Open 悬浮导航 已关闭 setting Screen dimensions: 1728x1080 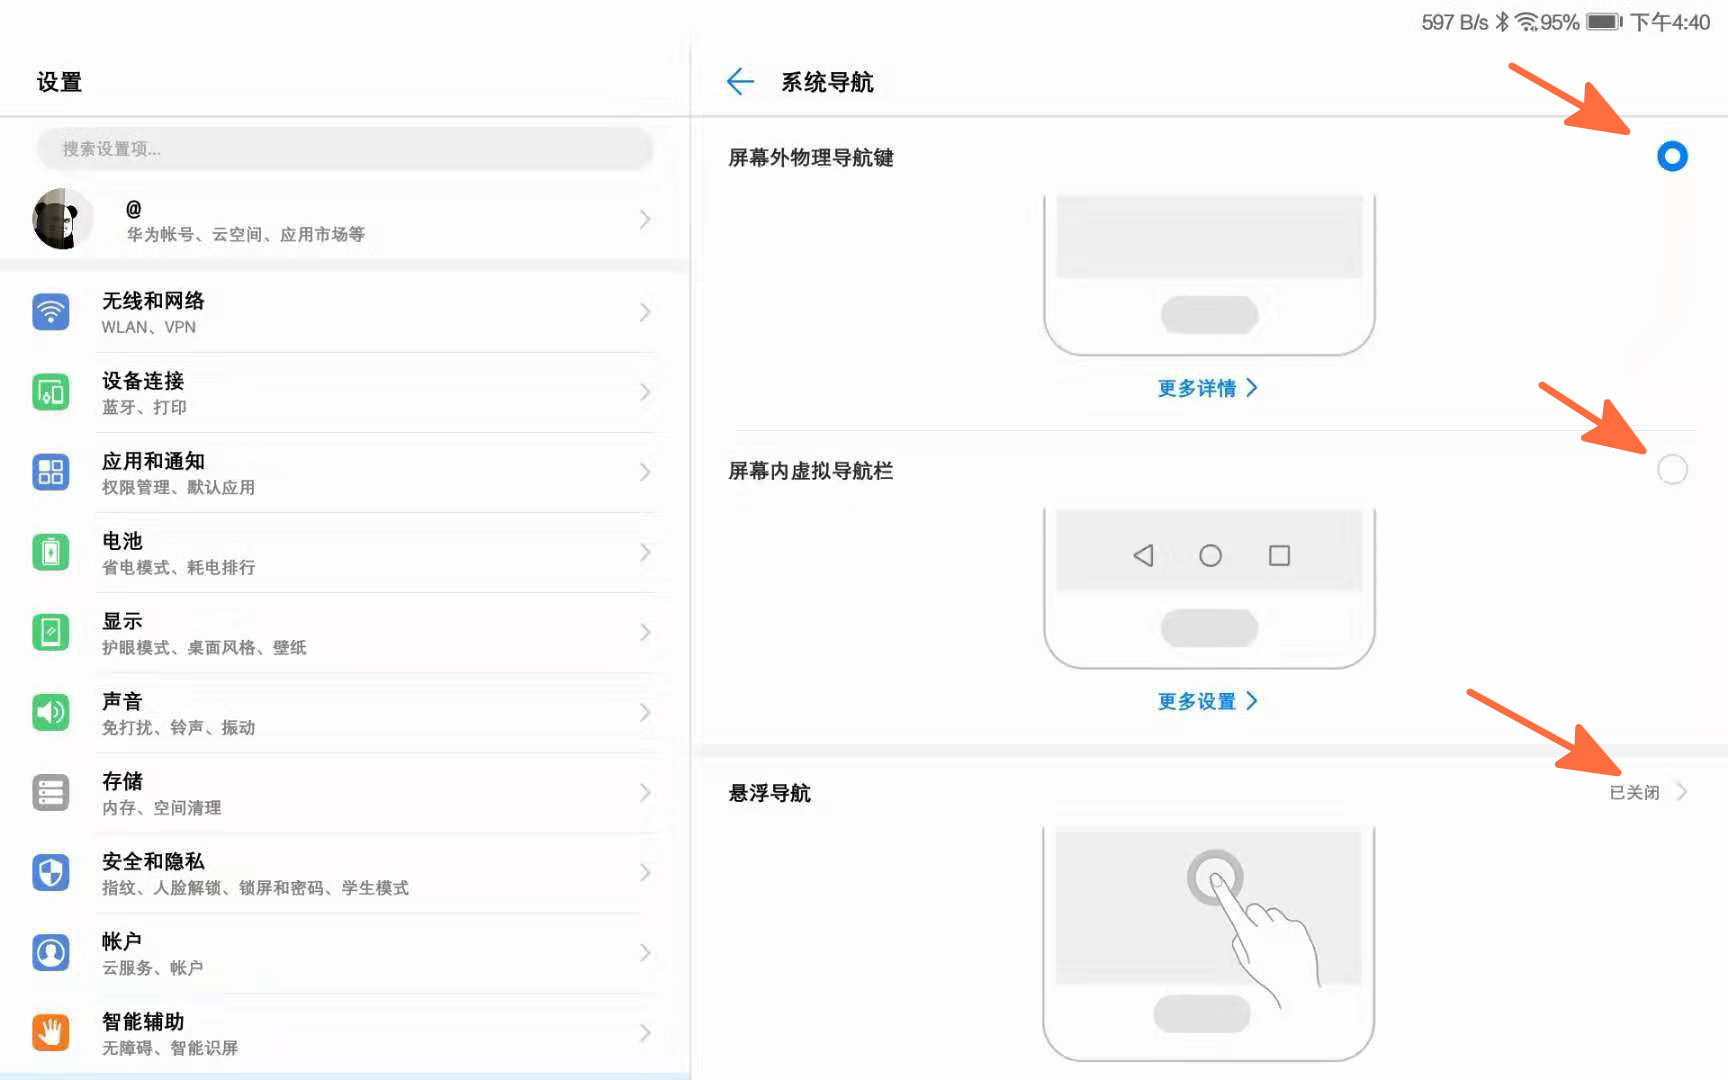pyautogui.click(x=1646, y=792)
